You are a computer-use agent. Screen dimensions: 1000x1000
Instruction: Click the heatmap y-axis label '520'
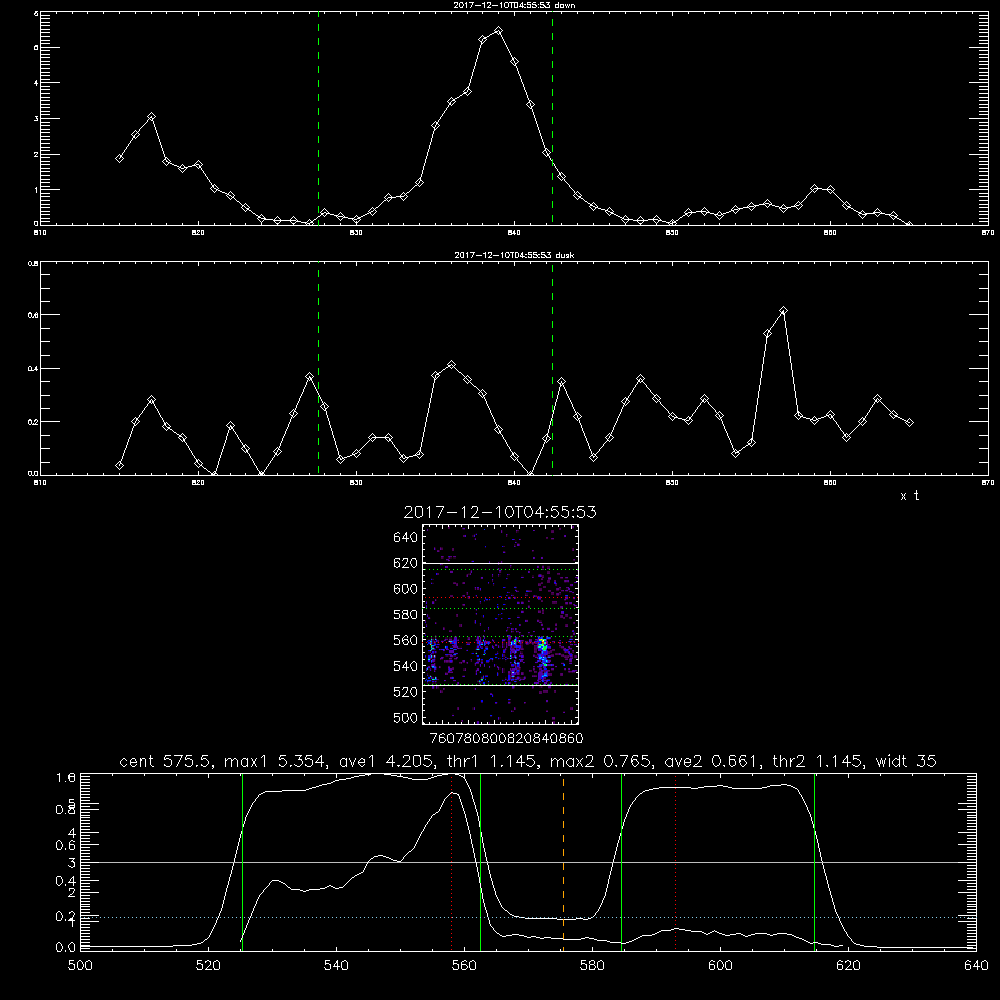click(x=406, y=692)
